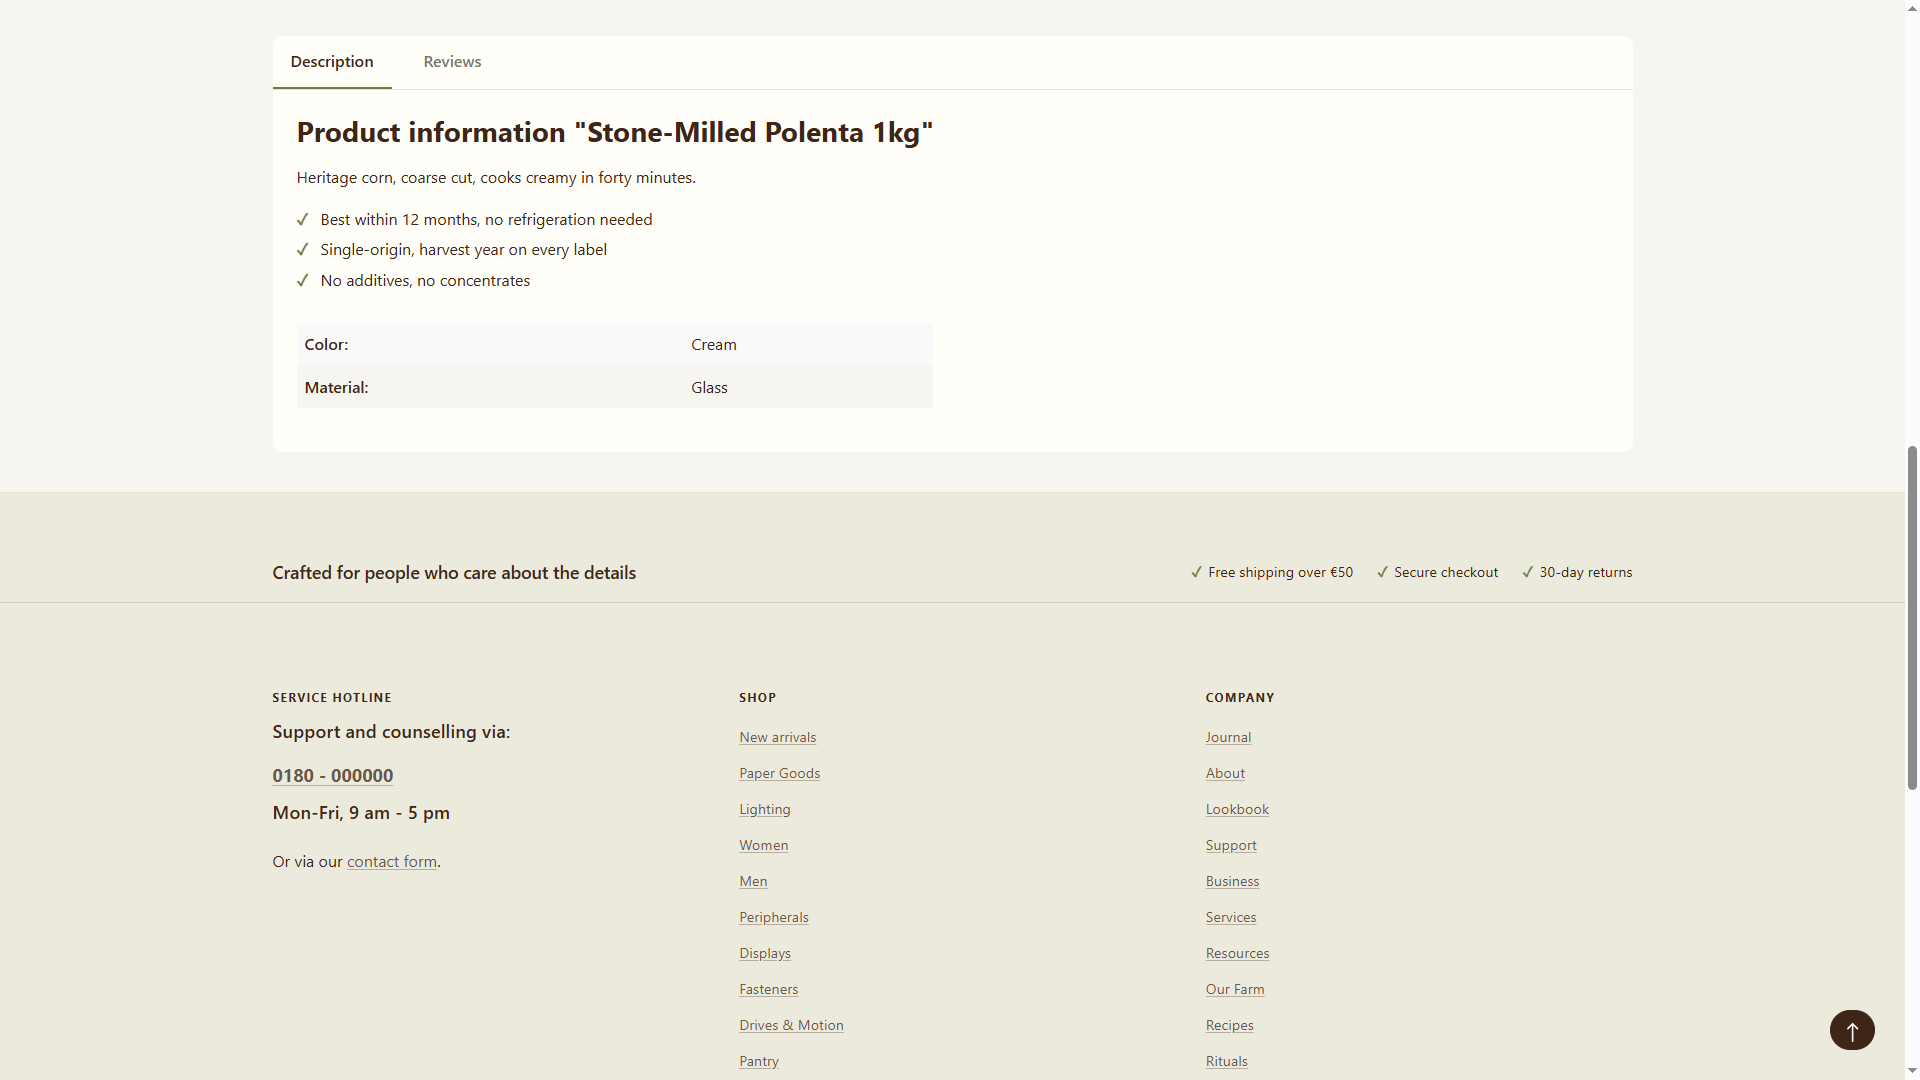The image size is (1920, 1080).
Task: Open the contact form link
Action: click(392, 862)
